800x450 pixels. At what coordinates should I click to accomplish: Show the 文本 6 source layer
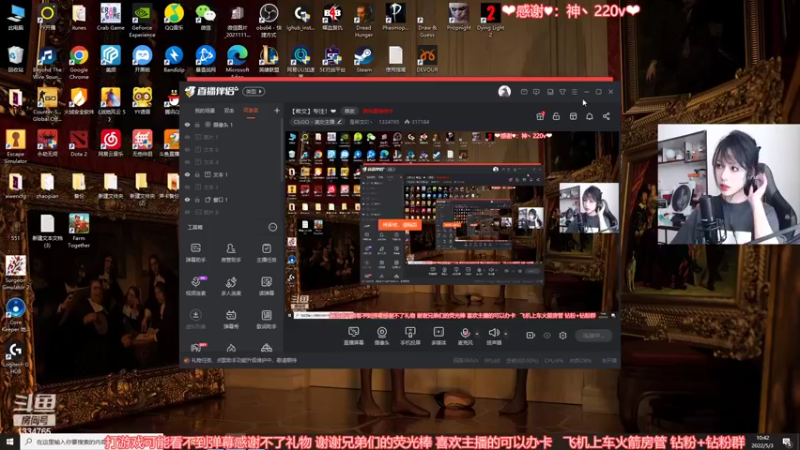point(187,149)
